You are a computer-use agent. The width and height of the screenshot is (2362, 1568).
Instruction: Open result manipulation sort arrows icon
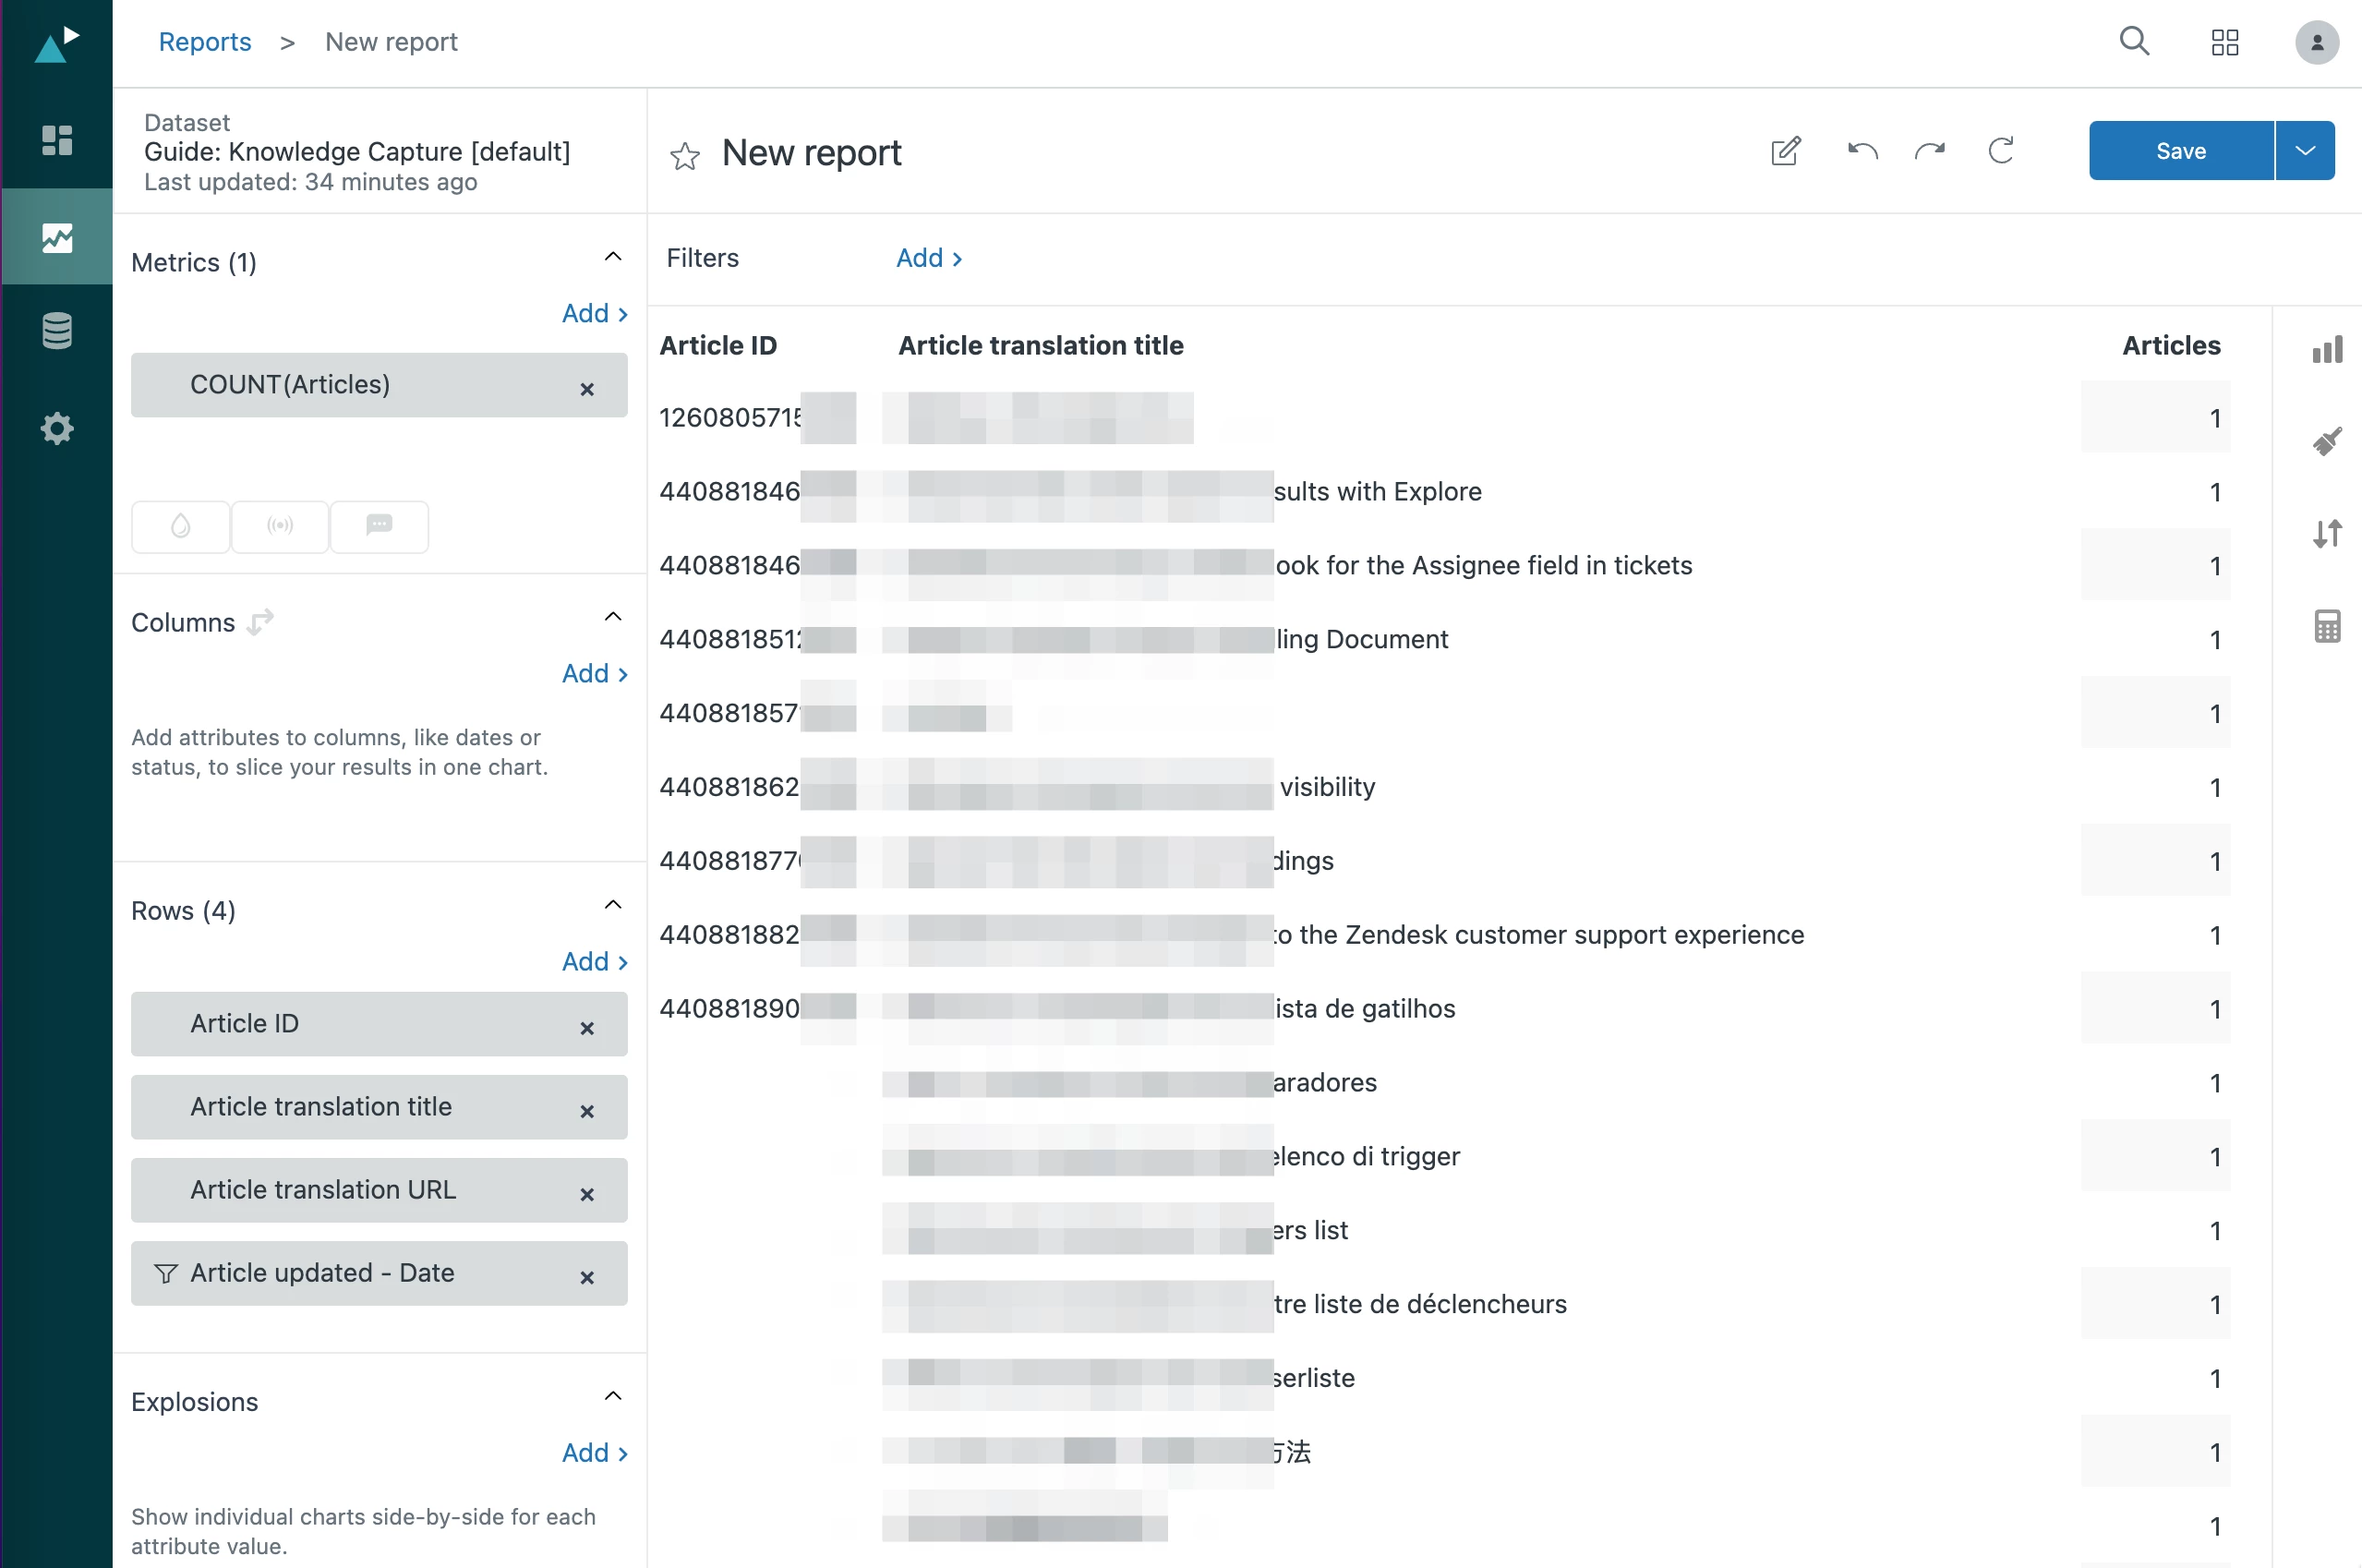pyautogui.click(x=2326, y=533)
